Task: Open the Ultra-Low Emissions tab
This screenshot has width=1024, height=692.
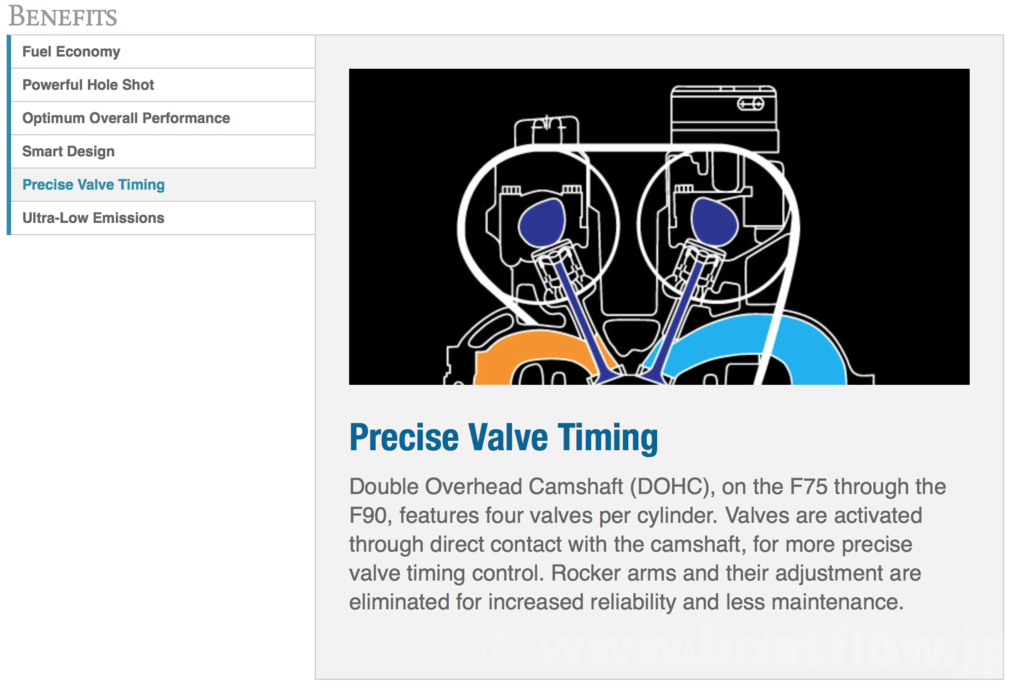Action: 93,218
